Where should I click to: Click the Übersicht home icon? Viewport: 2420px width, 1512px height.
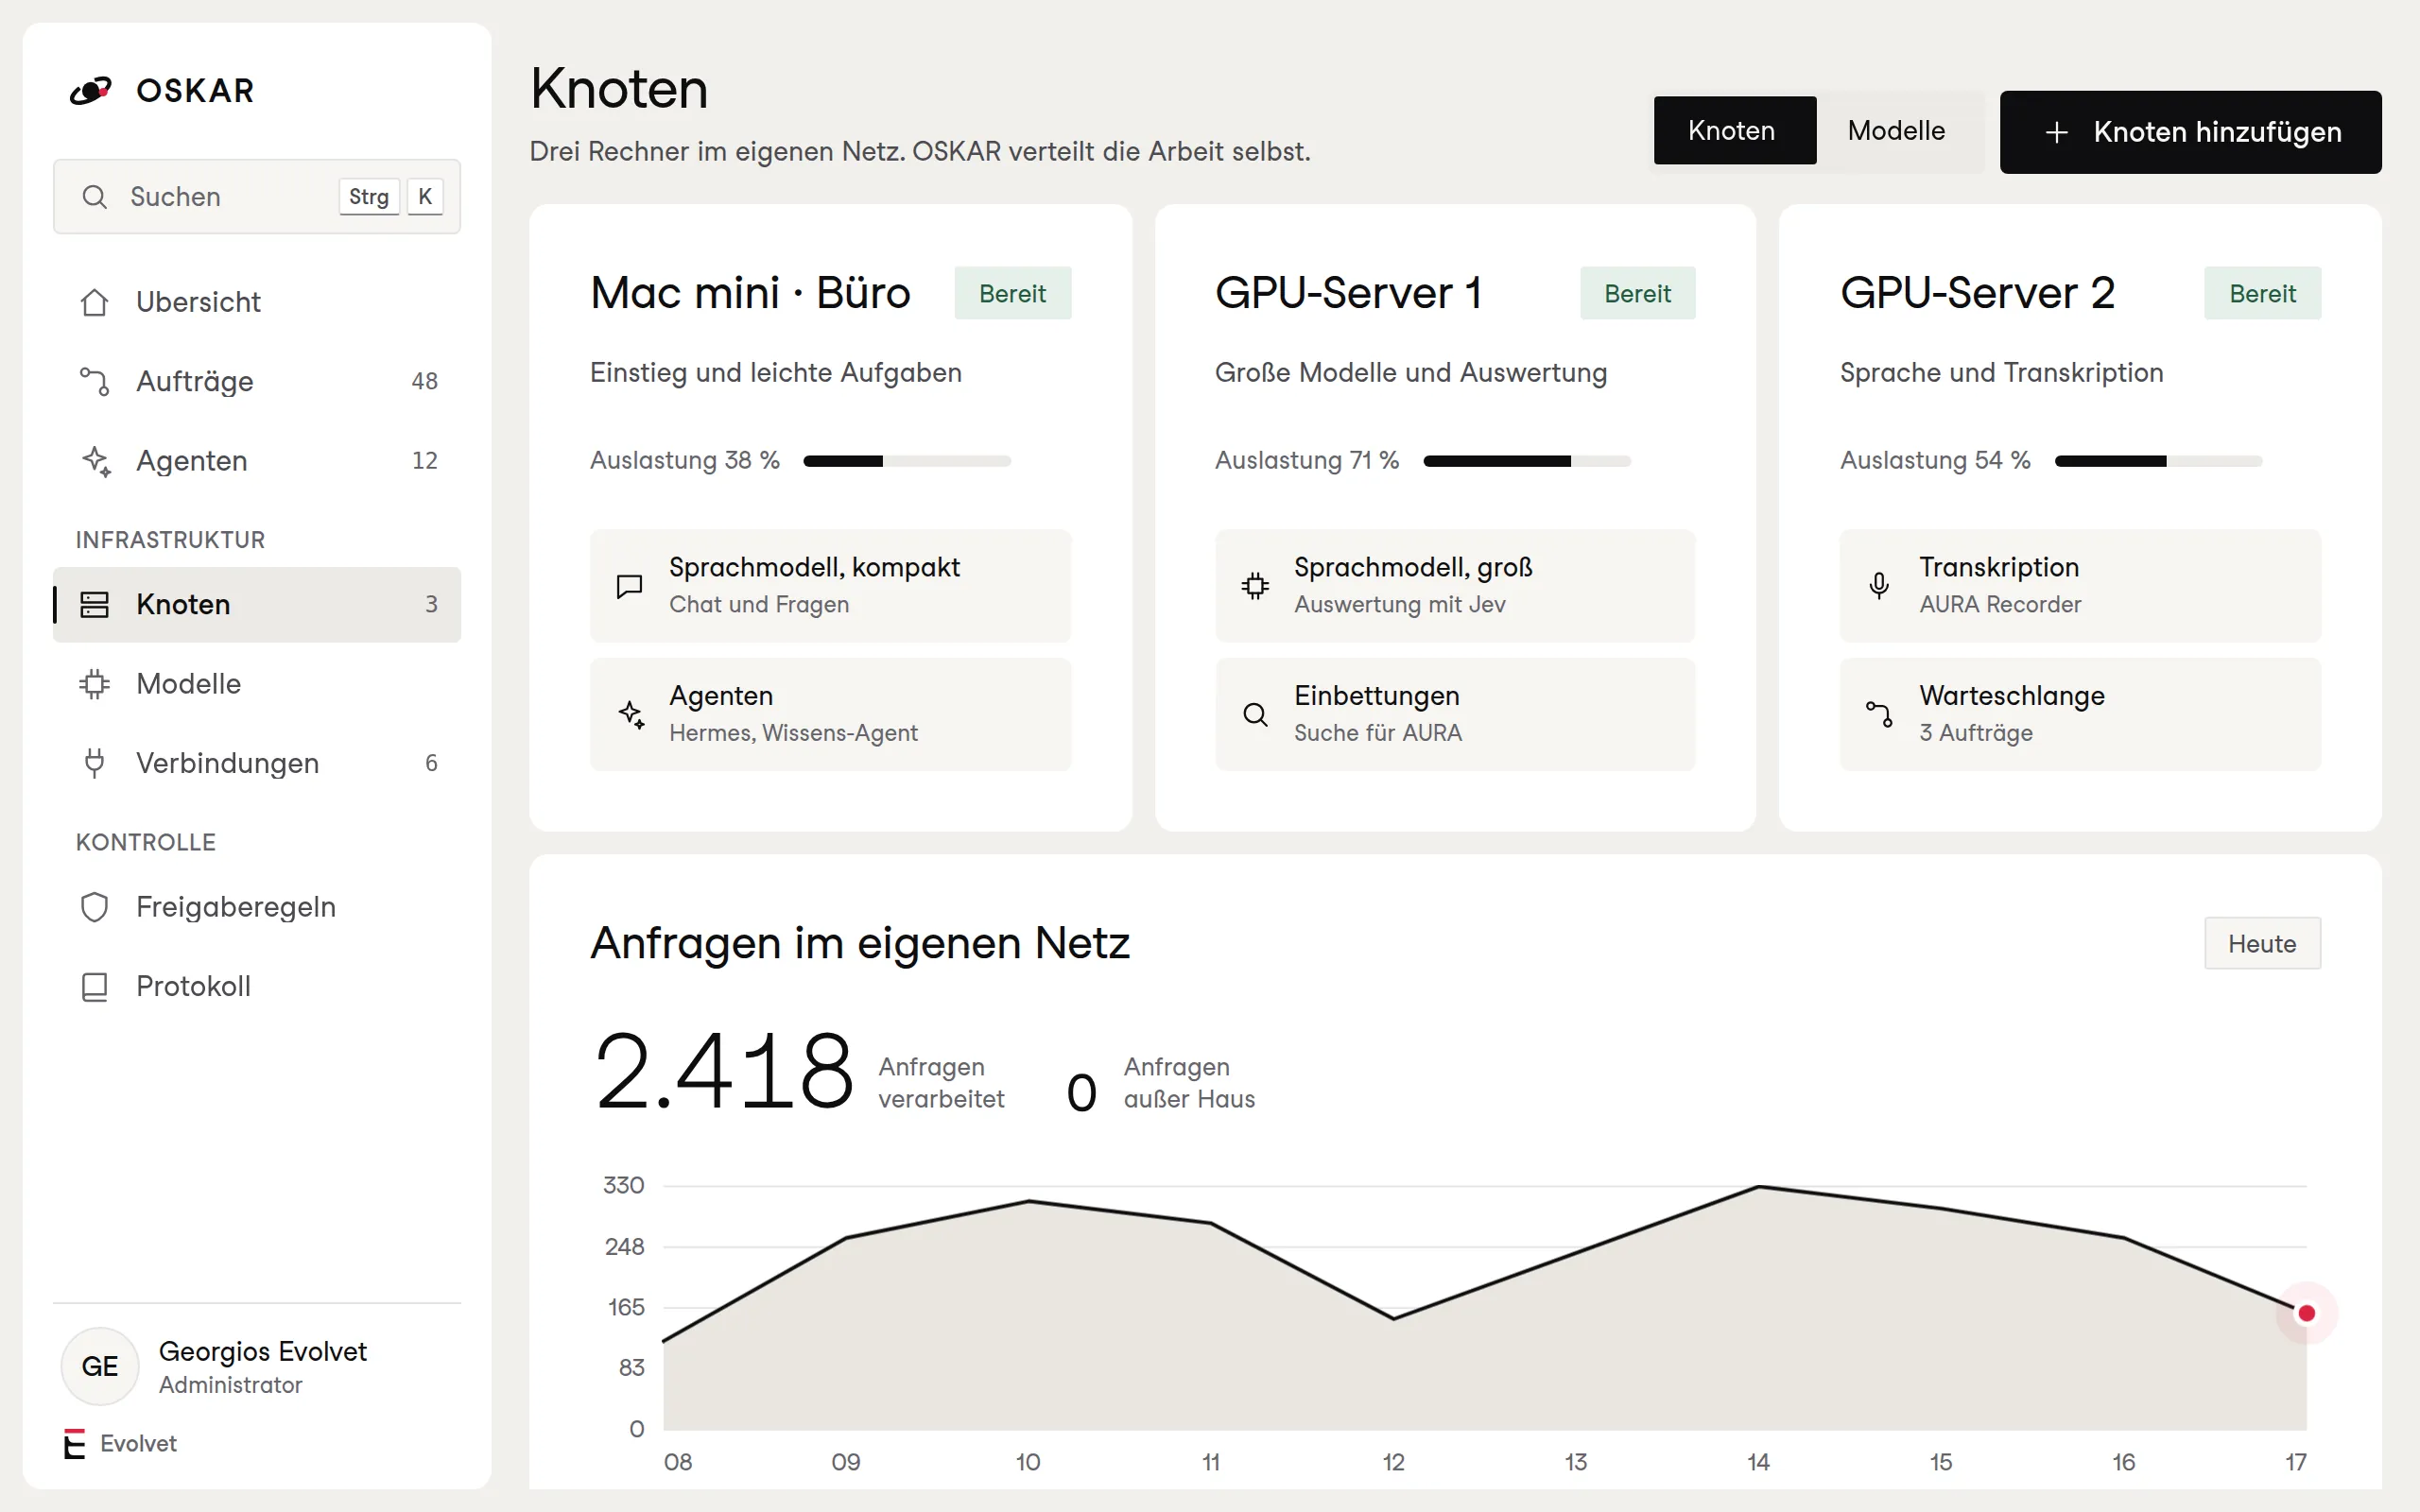(94, 302)
